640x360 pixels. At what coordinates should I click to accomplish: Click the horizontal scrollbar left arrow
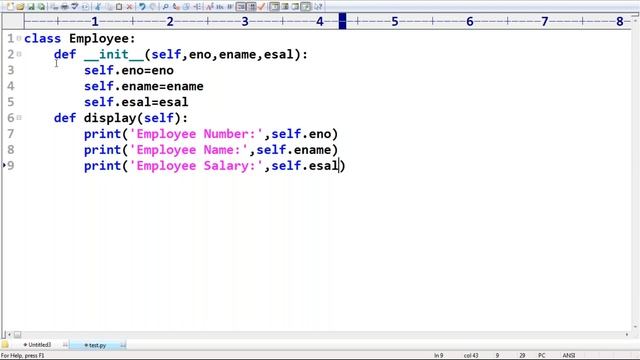point(9,335)
